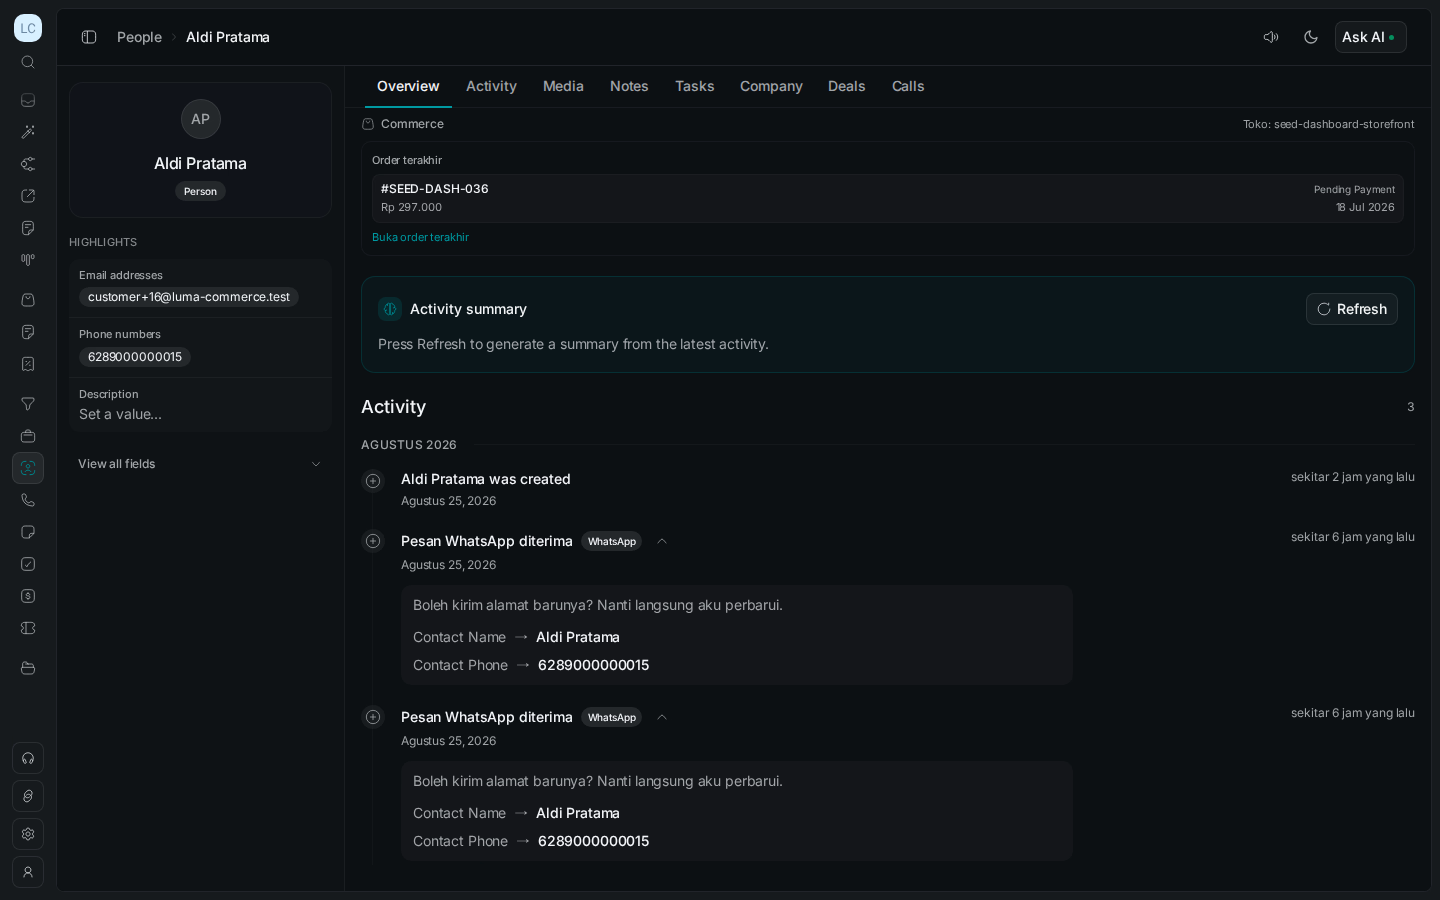
Task: Switch to the Deals tab
Action: click(x=846, y=86)
